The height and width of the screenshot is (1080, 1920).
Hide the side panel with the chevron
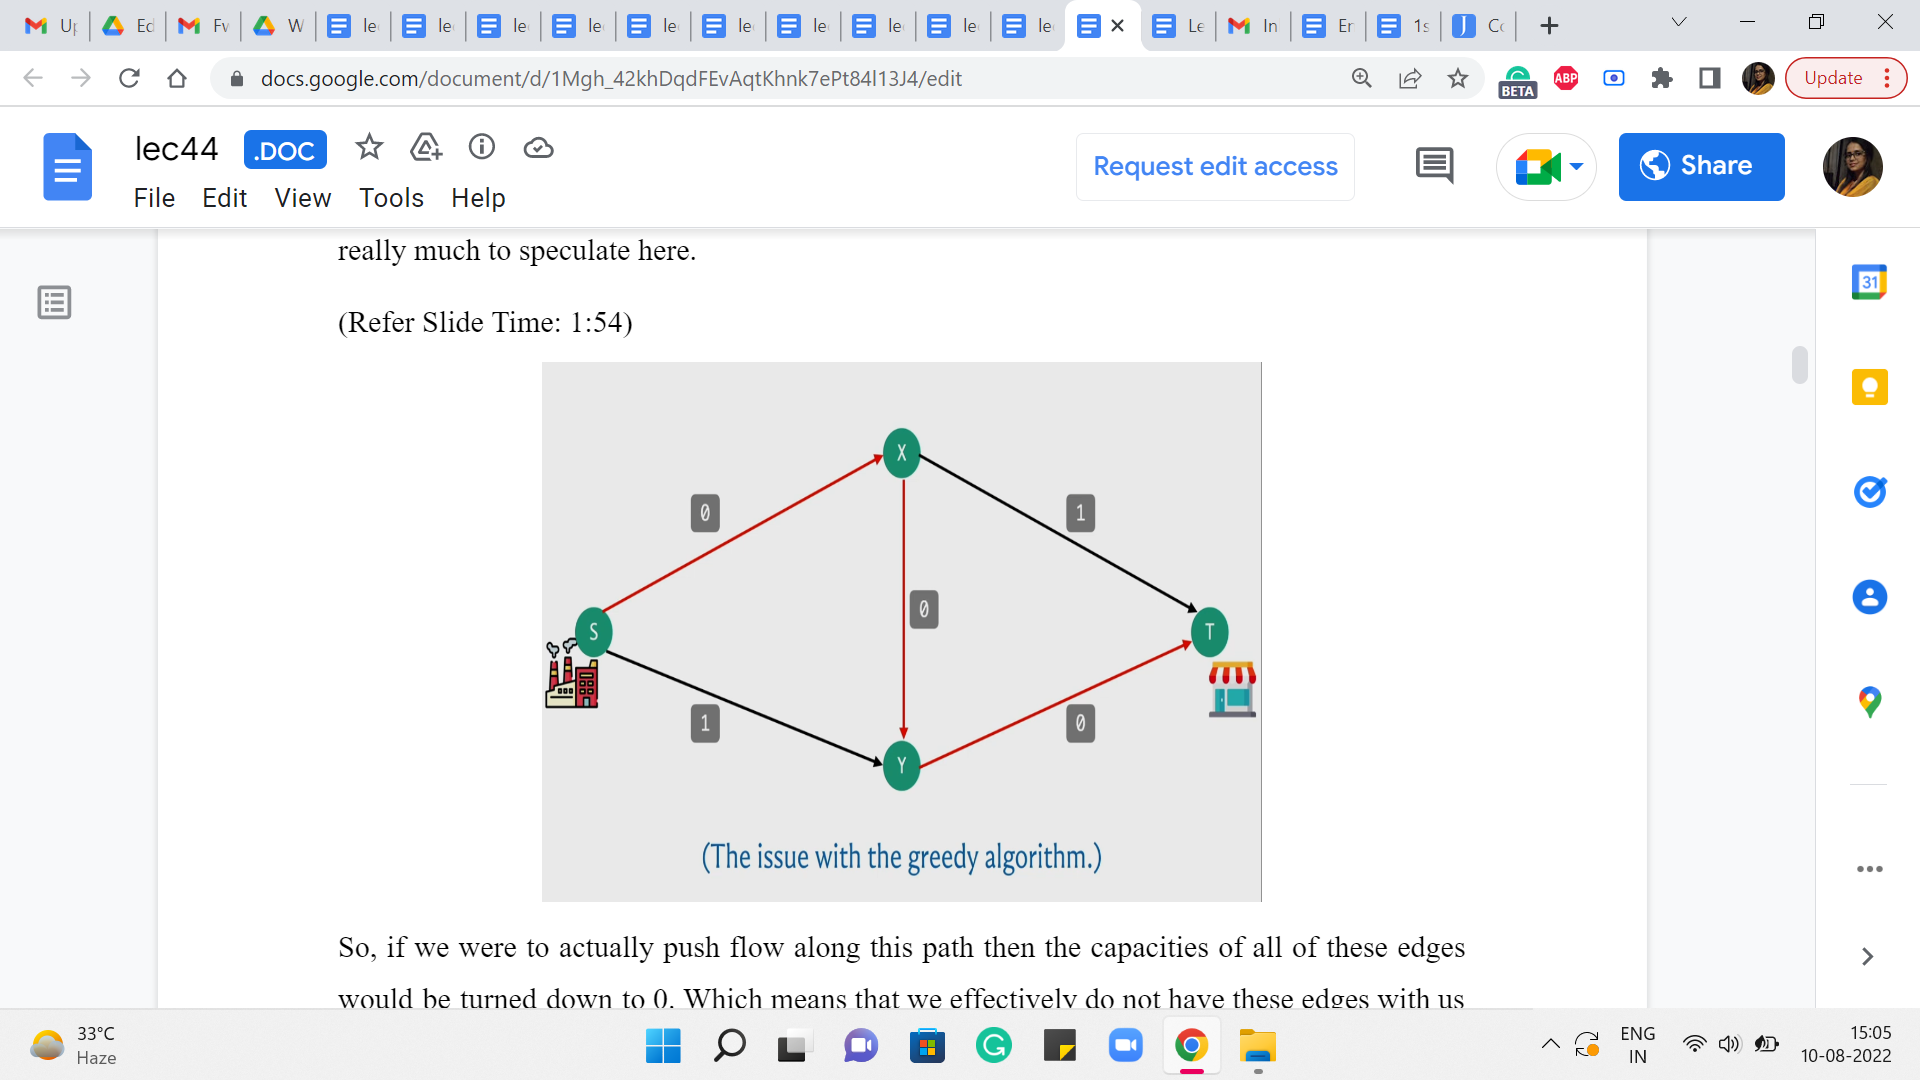[x=1867, y=957]
